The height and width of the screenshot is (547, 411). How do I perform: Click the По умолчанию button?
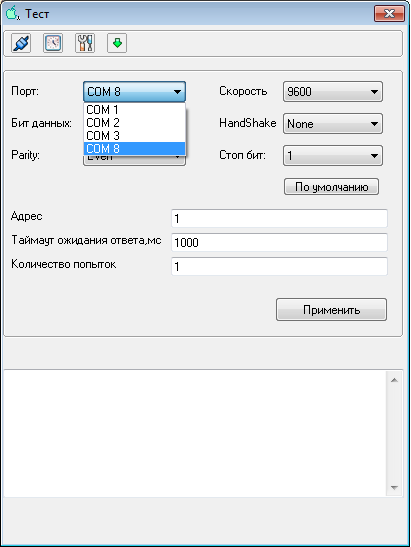point(331,187)
